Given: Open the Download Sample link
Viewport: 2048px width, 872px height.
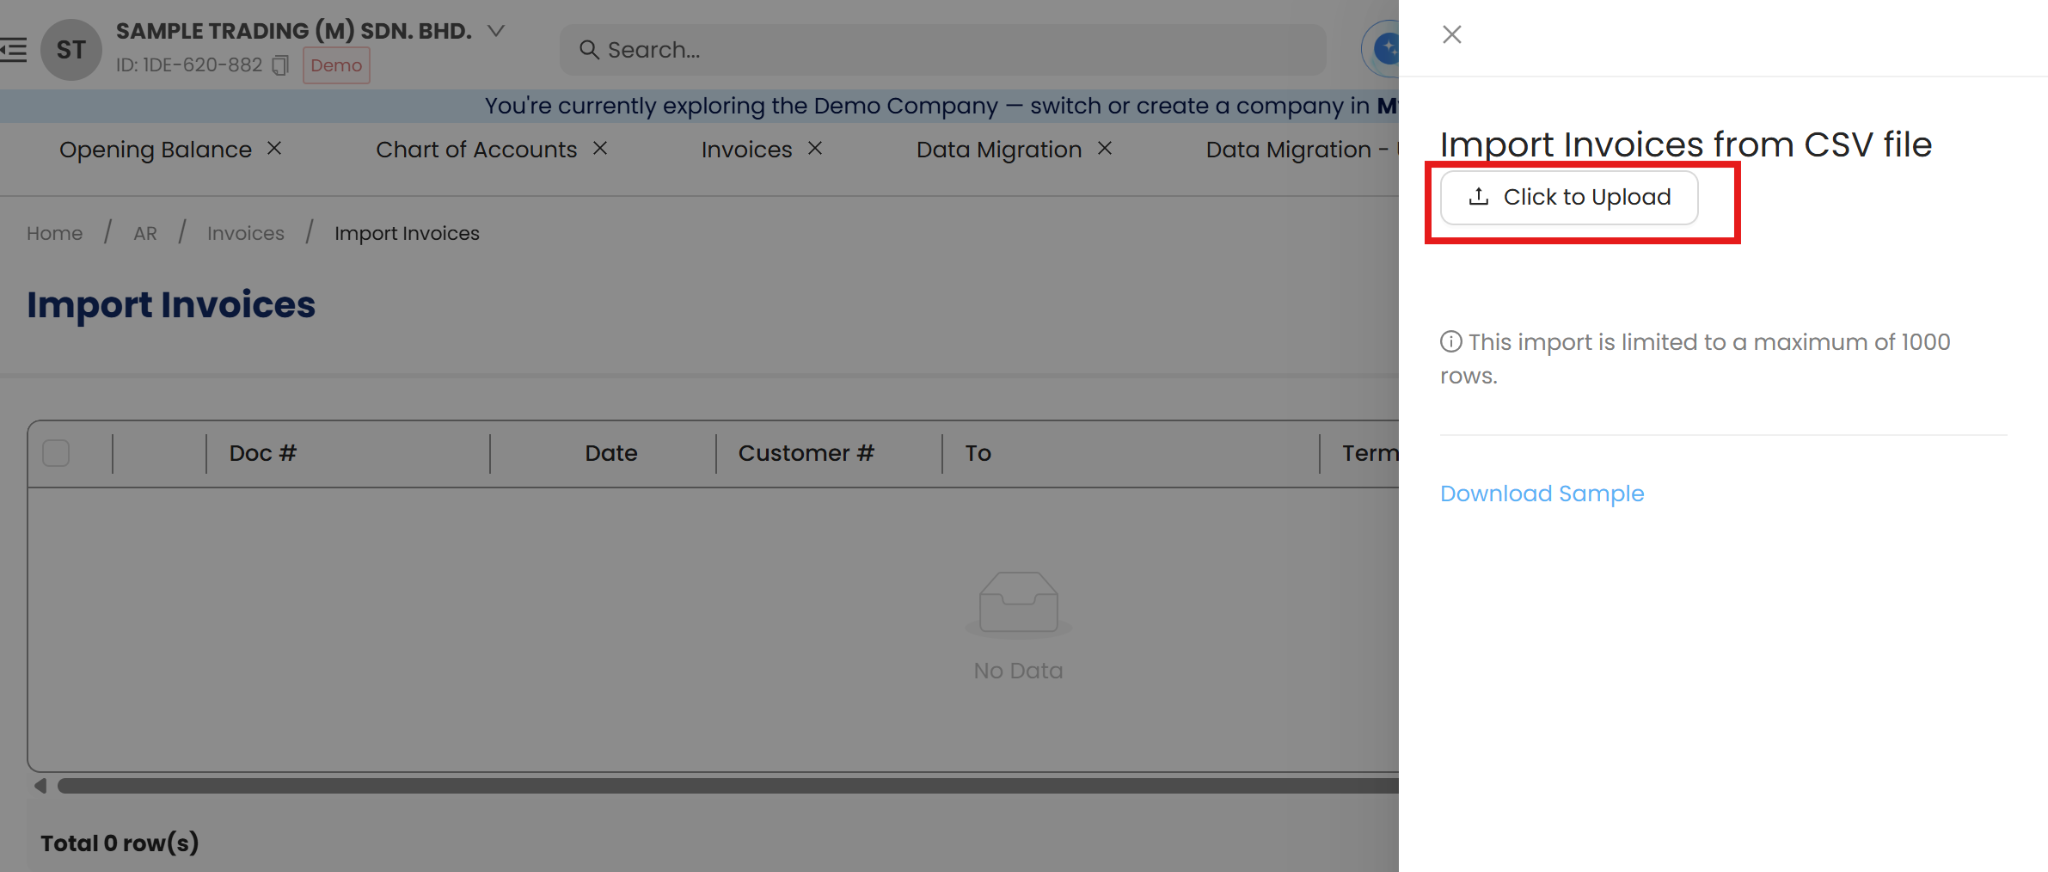Looking at the screenshot, I should 1541,494.
